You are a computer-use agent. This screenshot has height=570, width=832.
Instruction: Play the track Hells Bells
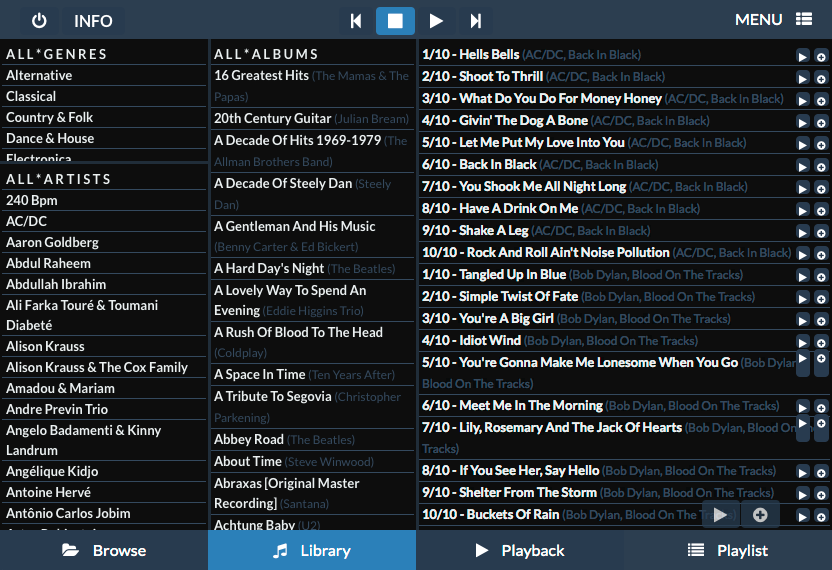(x=802, y=56)
